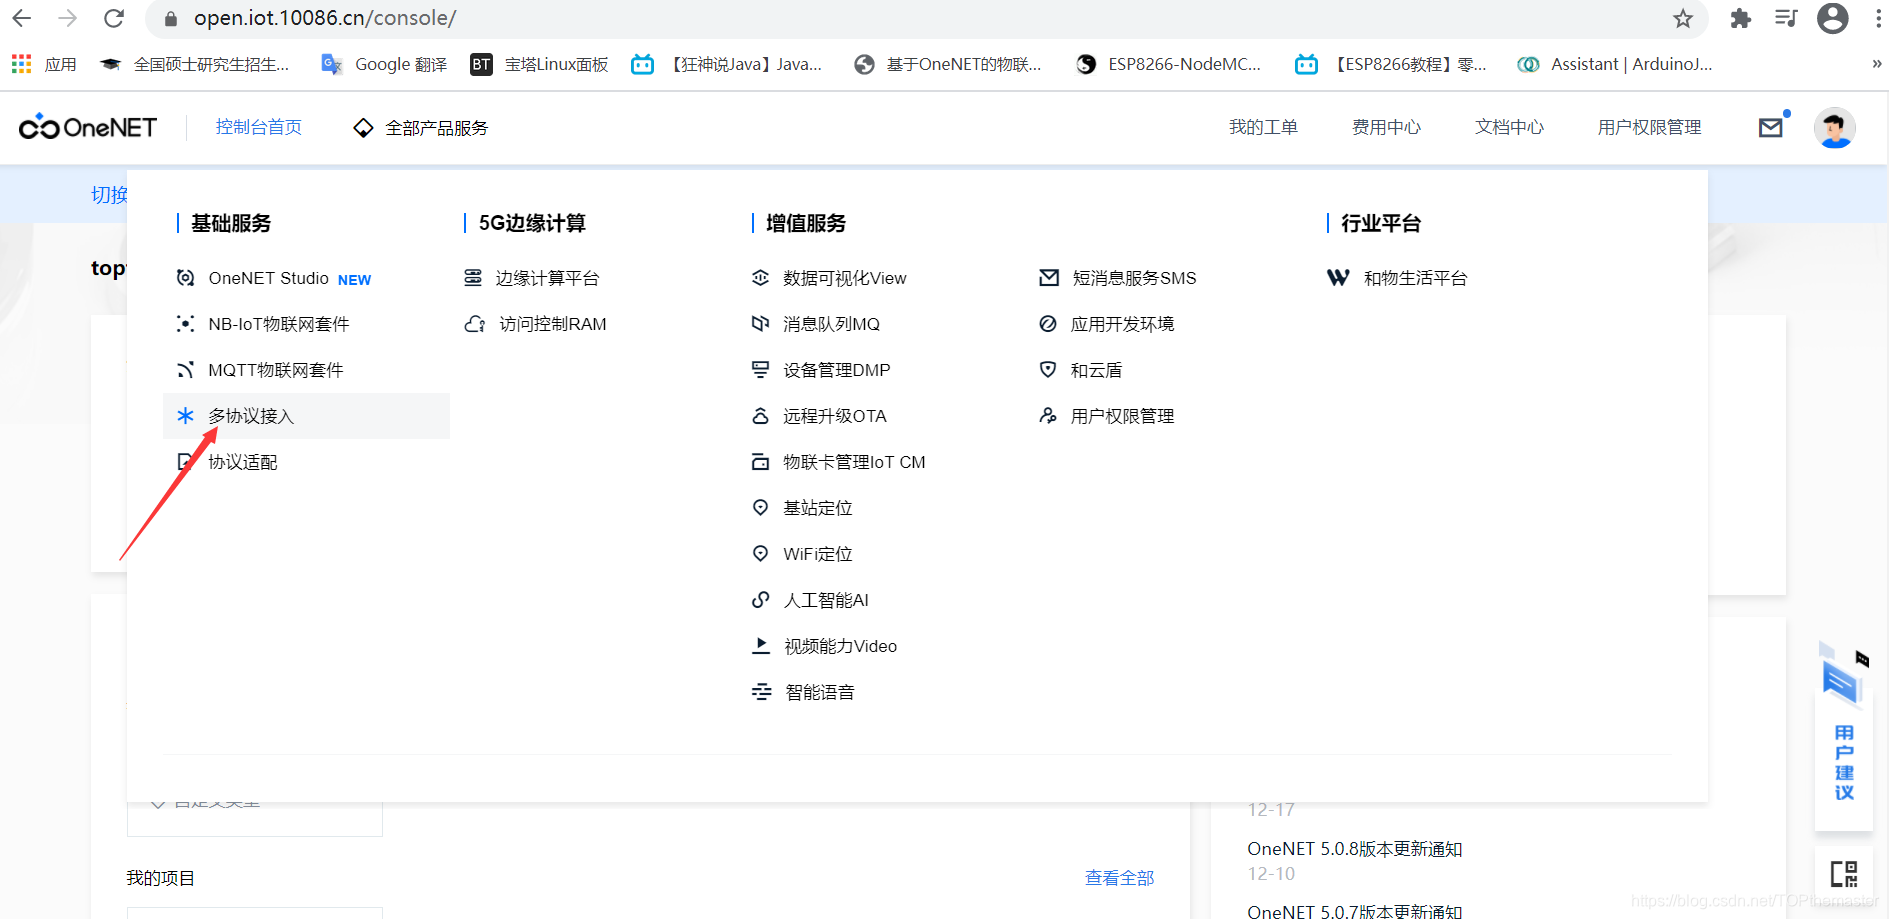This screenshot has height=919, width=1889.
Task: Open the 远程升级OTA service
Action: [x=835, y=415]
